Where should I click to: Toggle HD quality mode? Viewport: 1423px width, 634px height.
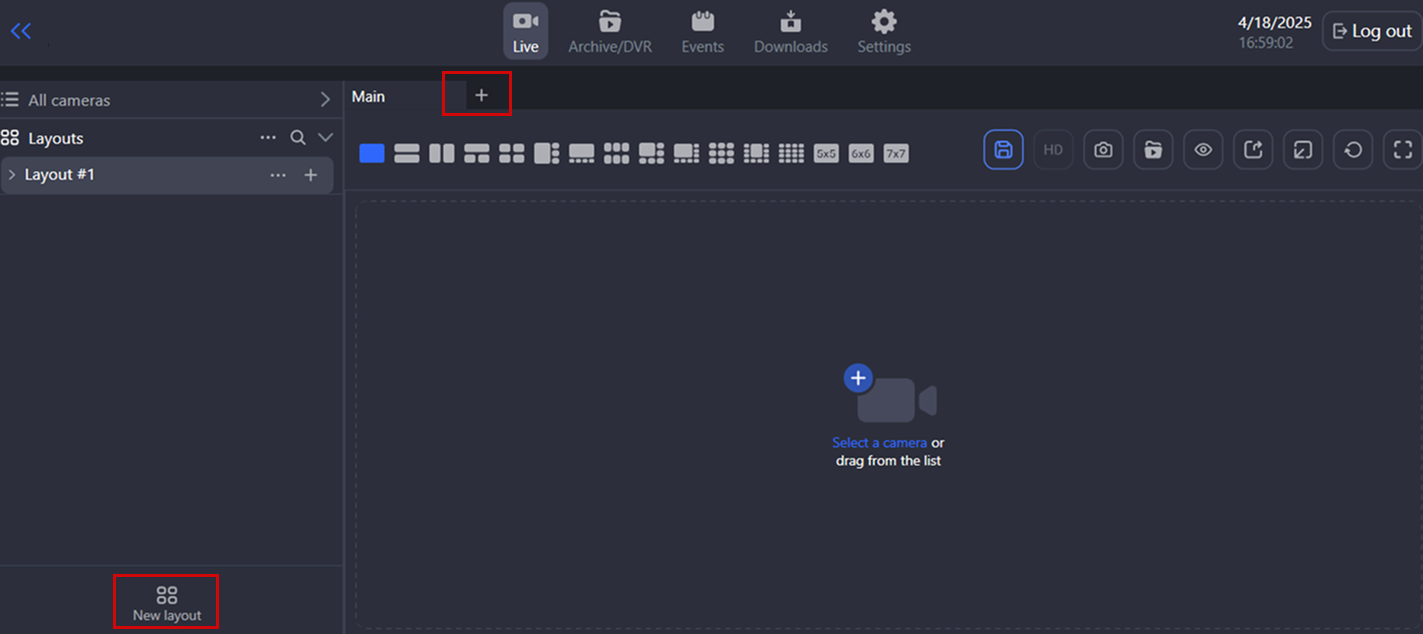pos(1053,150)
